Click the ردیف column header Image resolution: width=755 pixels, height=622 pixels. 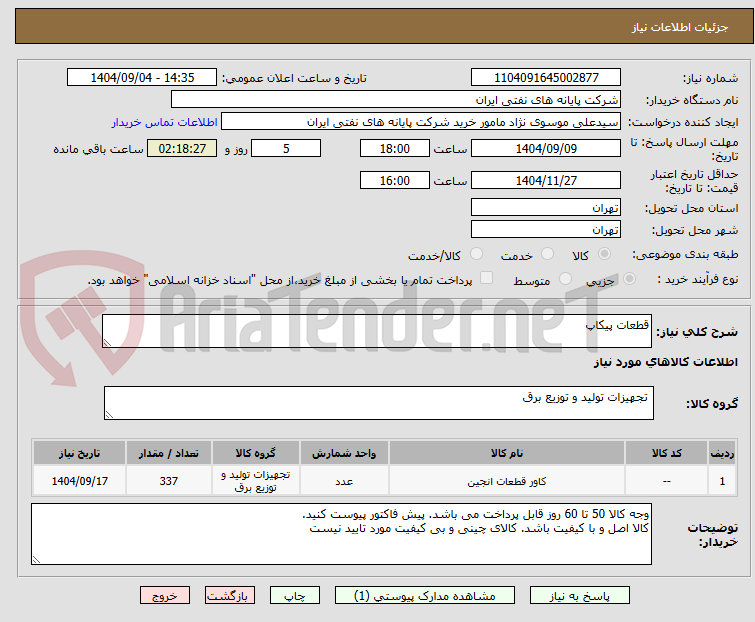722,453
